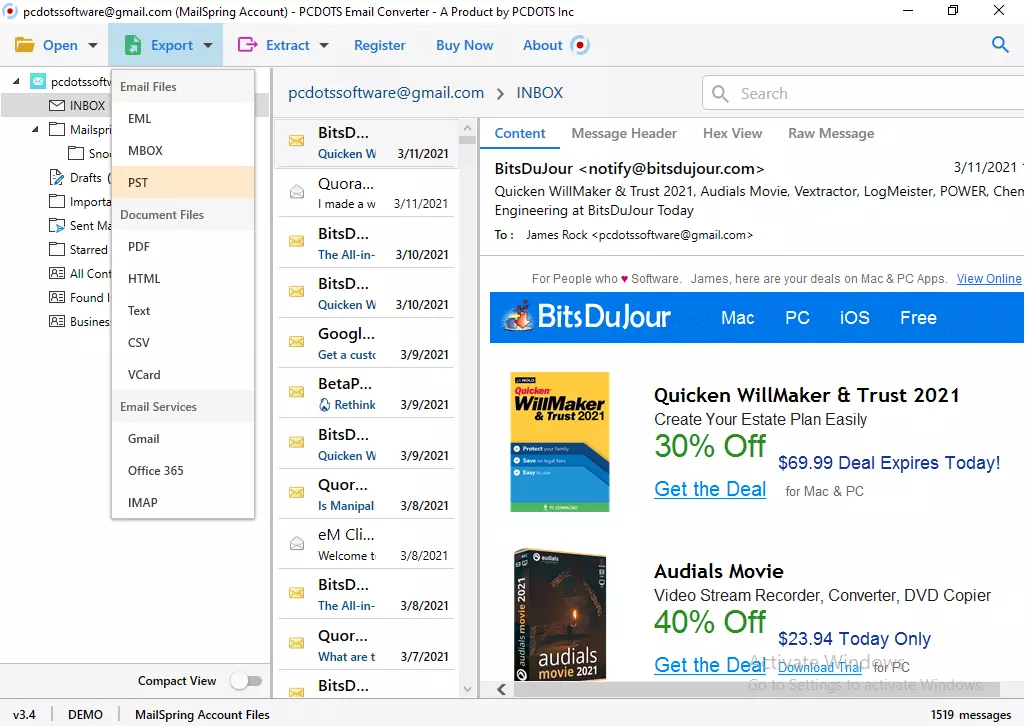Click opened-envelope icon of Quora 3/11/2021 message
Image resolution: width=1028 pixels, height=726 pixels.
click(x=296, y=191)
